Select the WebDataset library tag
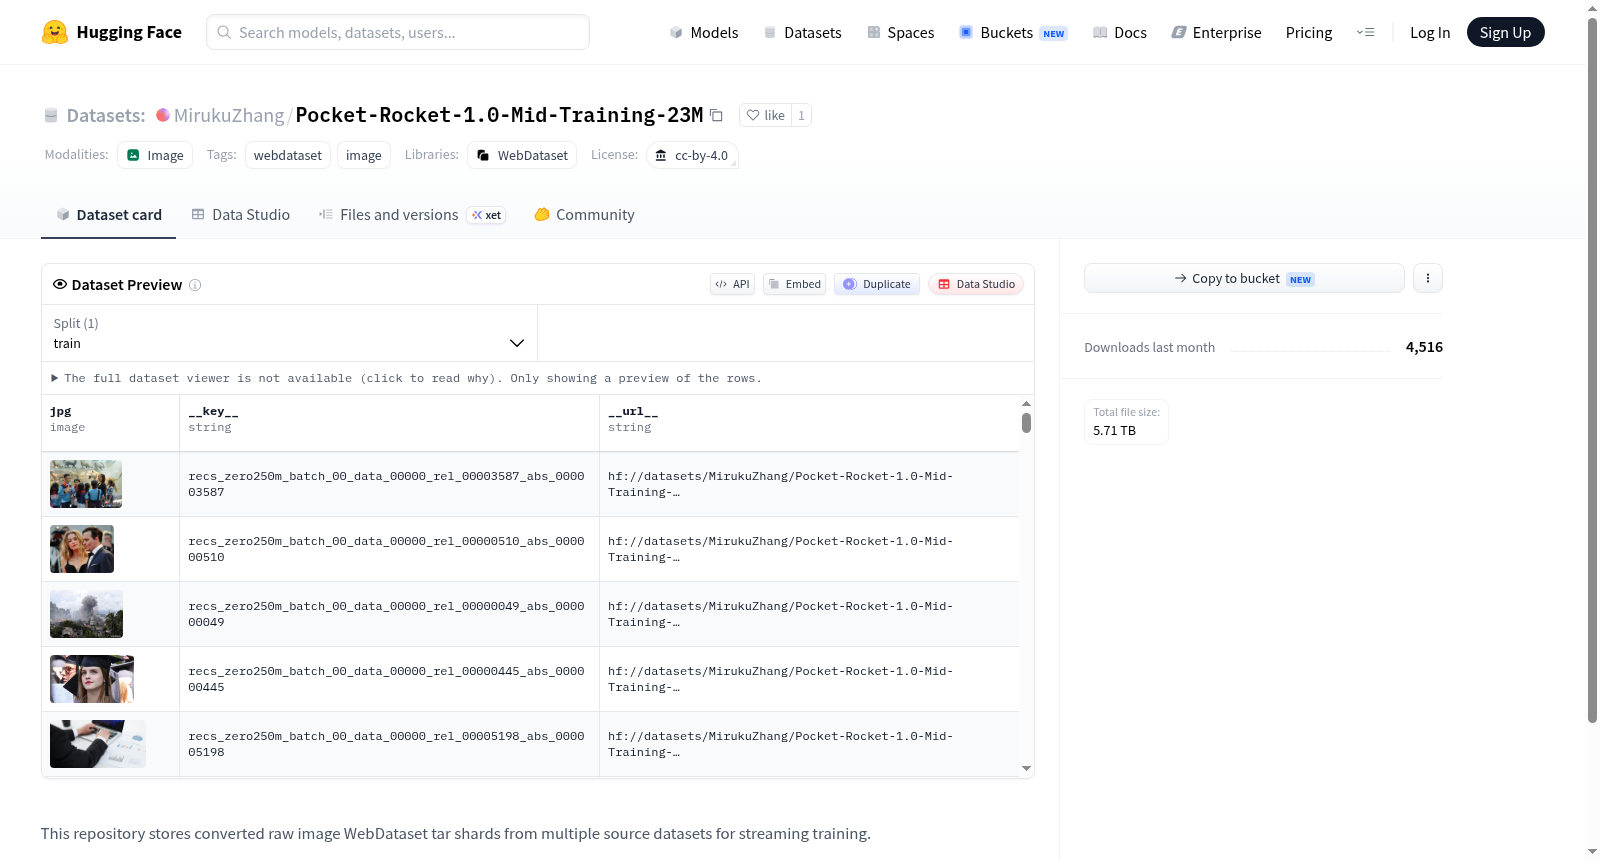 (x=522, y=155)
